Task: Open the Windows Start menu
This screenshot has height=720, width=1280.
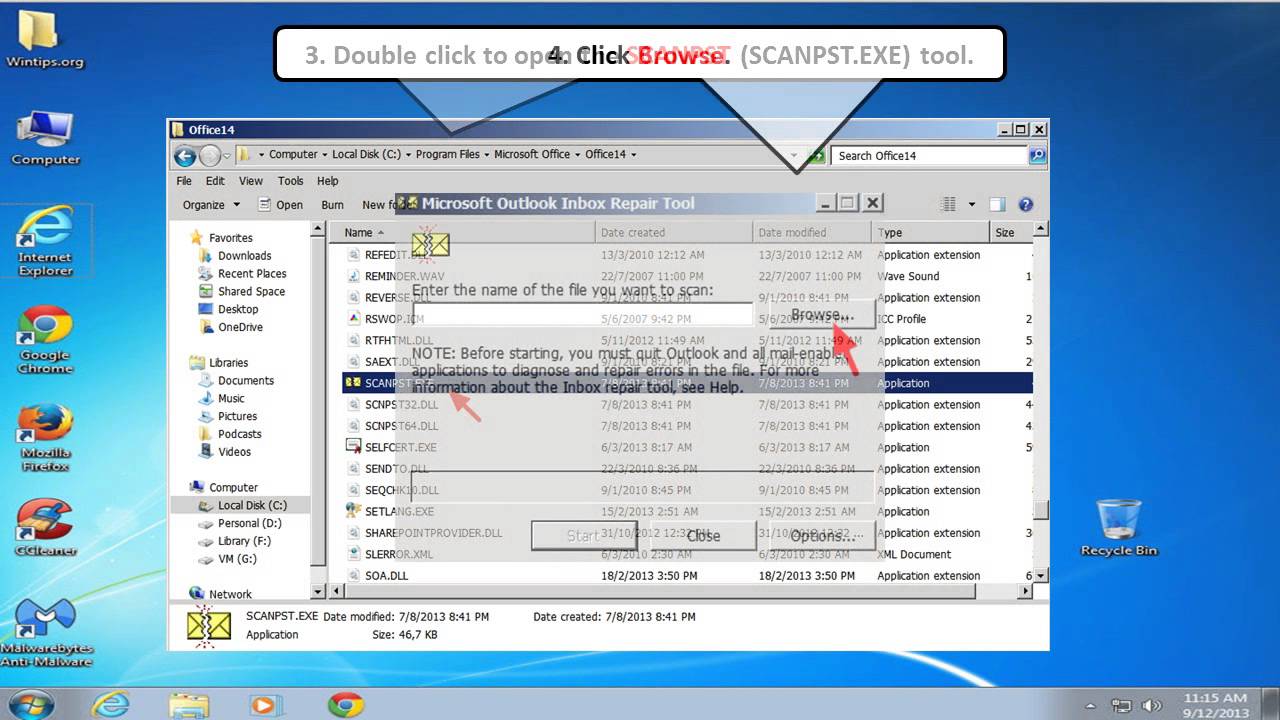Action: pos(33,704)
